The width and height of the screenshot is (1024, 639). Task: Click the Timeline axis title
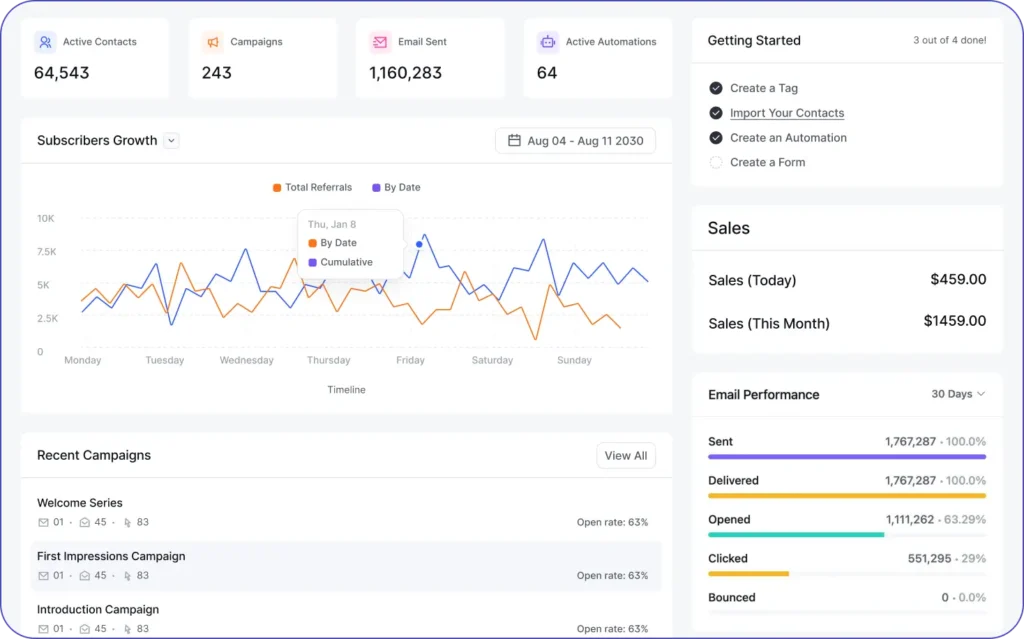click(x=346, y=390)
